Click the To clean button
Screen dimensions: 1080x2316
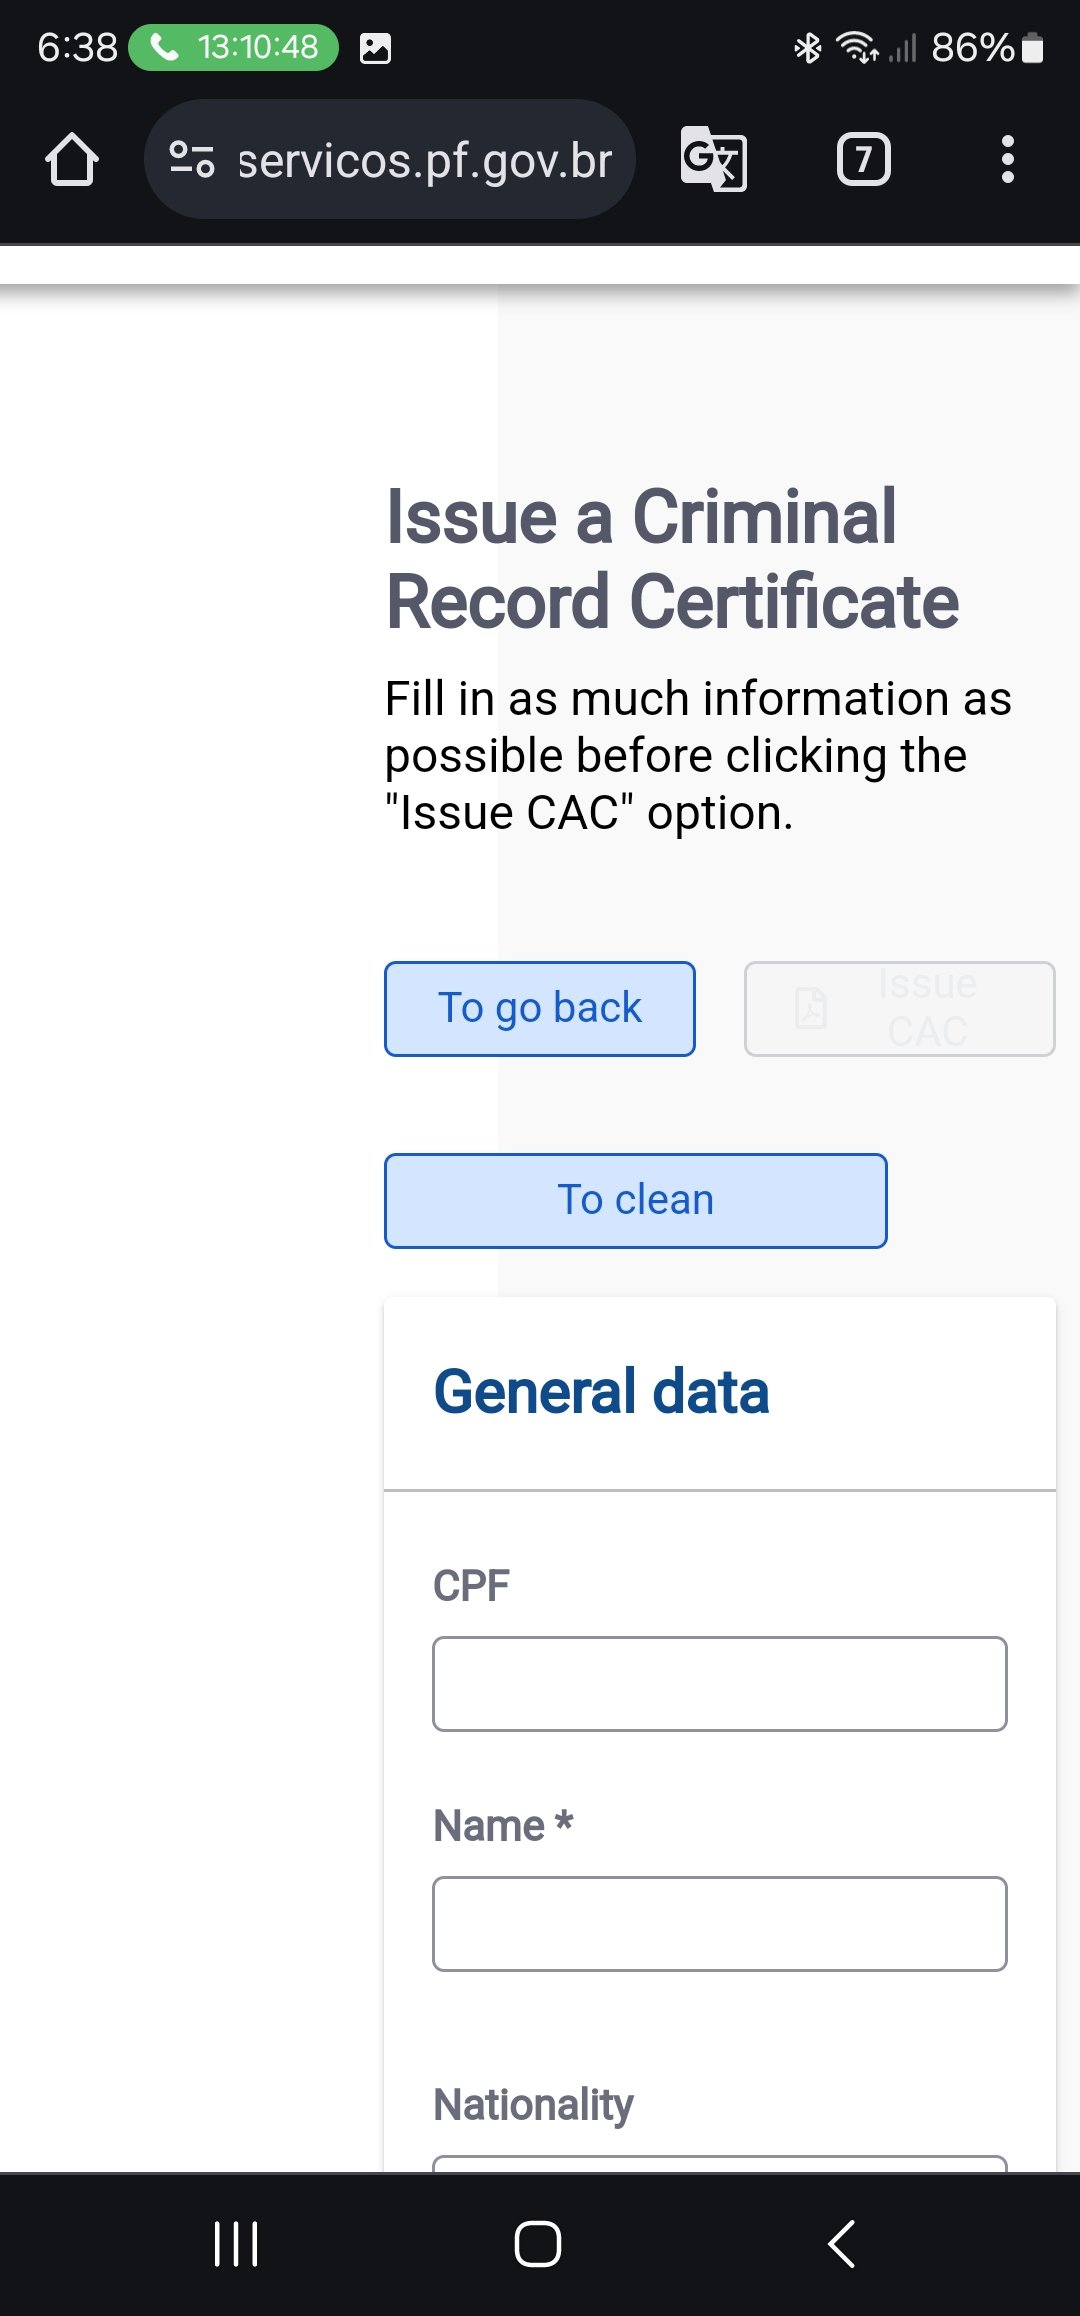click(x=636, y=1200)
